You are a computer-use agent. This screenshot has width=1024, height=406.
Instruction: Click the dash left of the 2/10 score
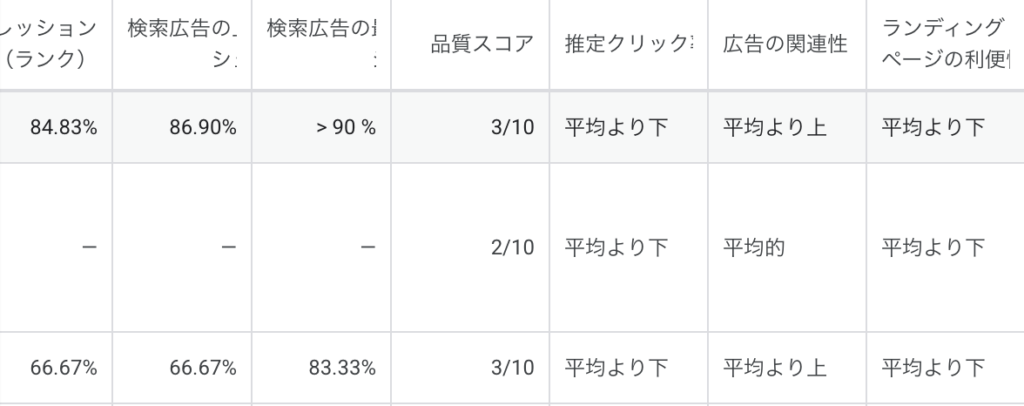point(369,247)
